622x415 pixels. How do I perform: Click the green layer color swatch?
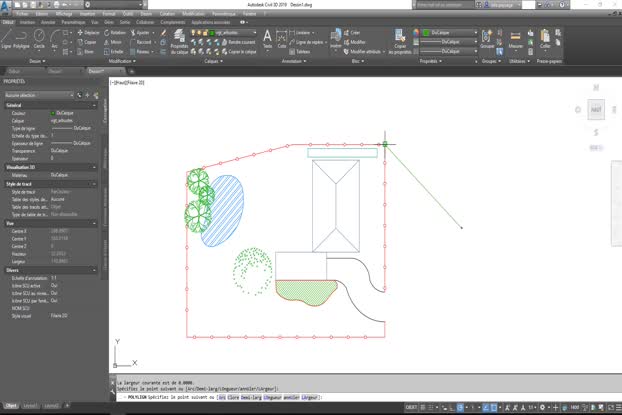pyautogui.click(x=212, y=33)
